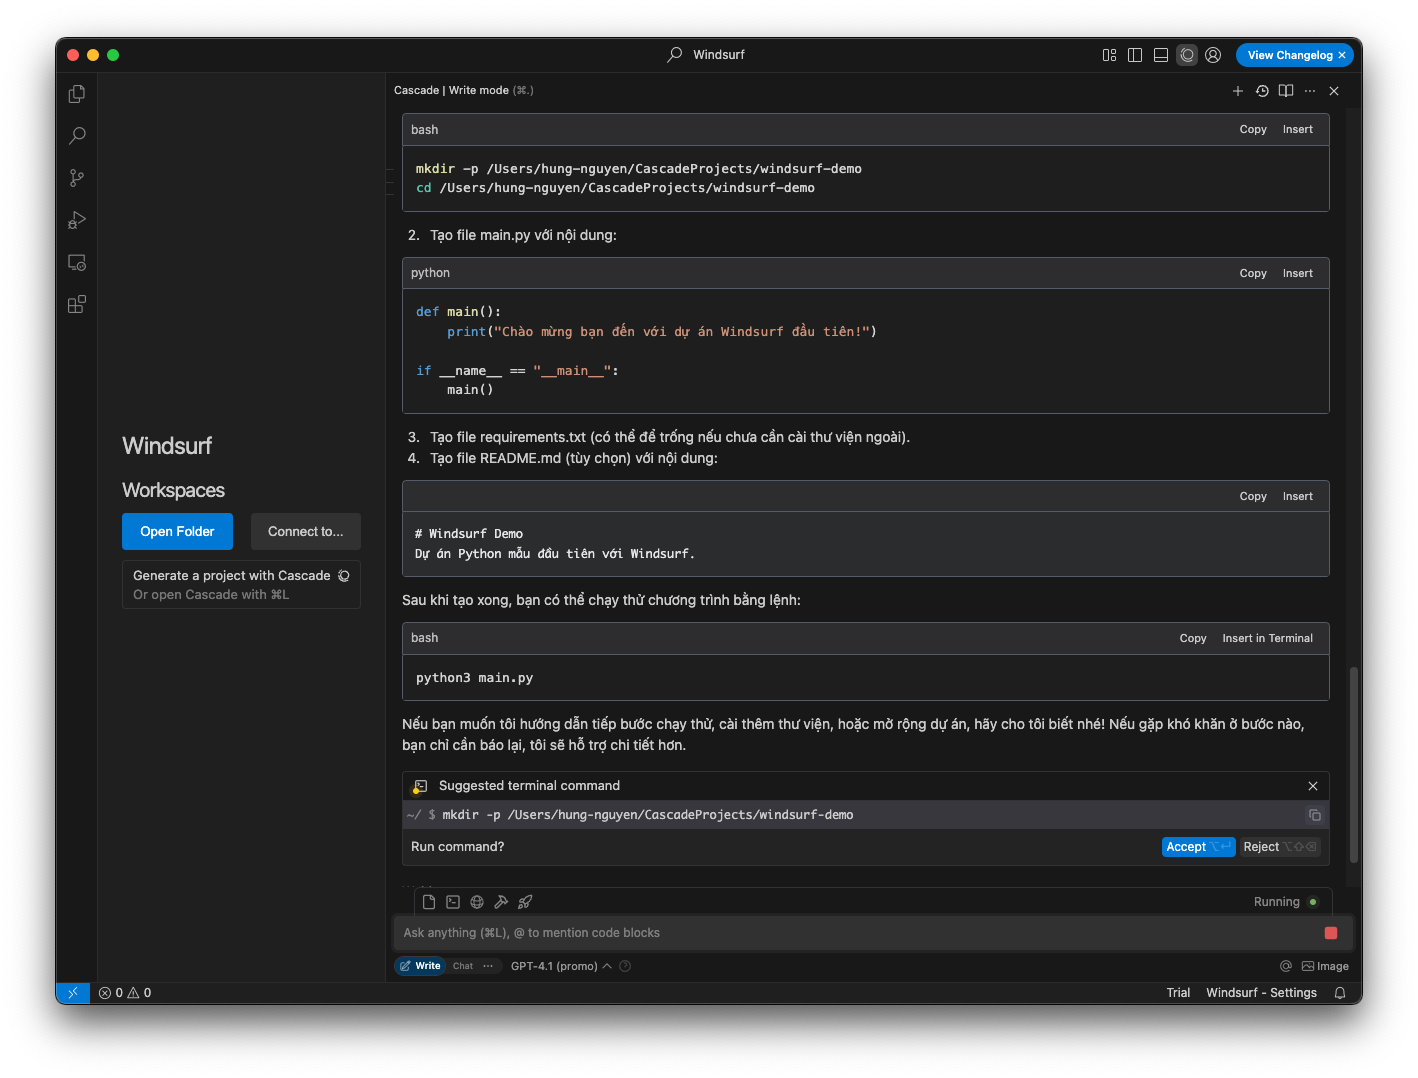The height and width of the screenshot is (1078, 1418).
Task: Toggle the bottom panel visibility
Action: click(1161, 55)
